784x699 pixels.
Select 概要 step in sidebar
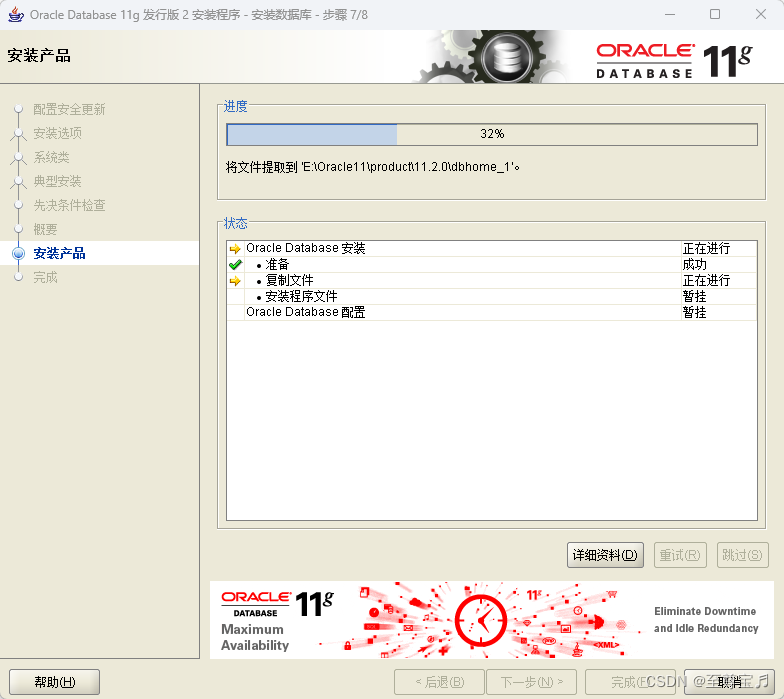[45, 229]
